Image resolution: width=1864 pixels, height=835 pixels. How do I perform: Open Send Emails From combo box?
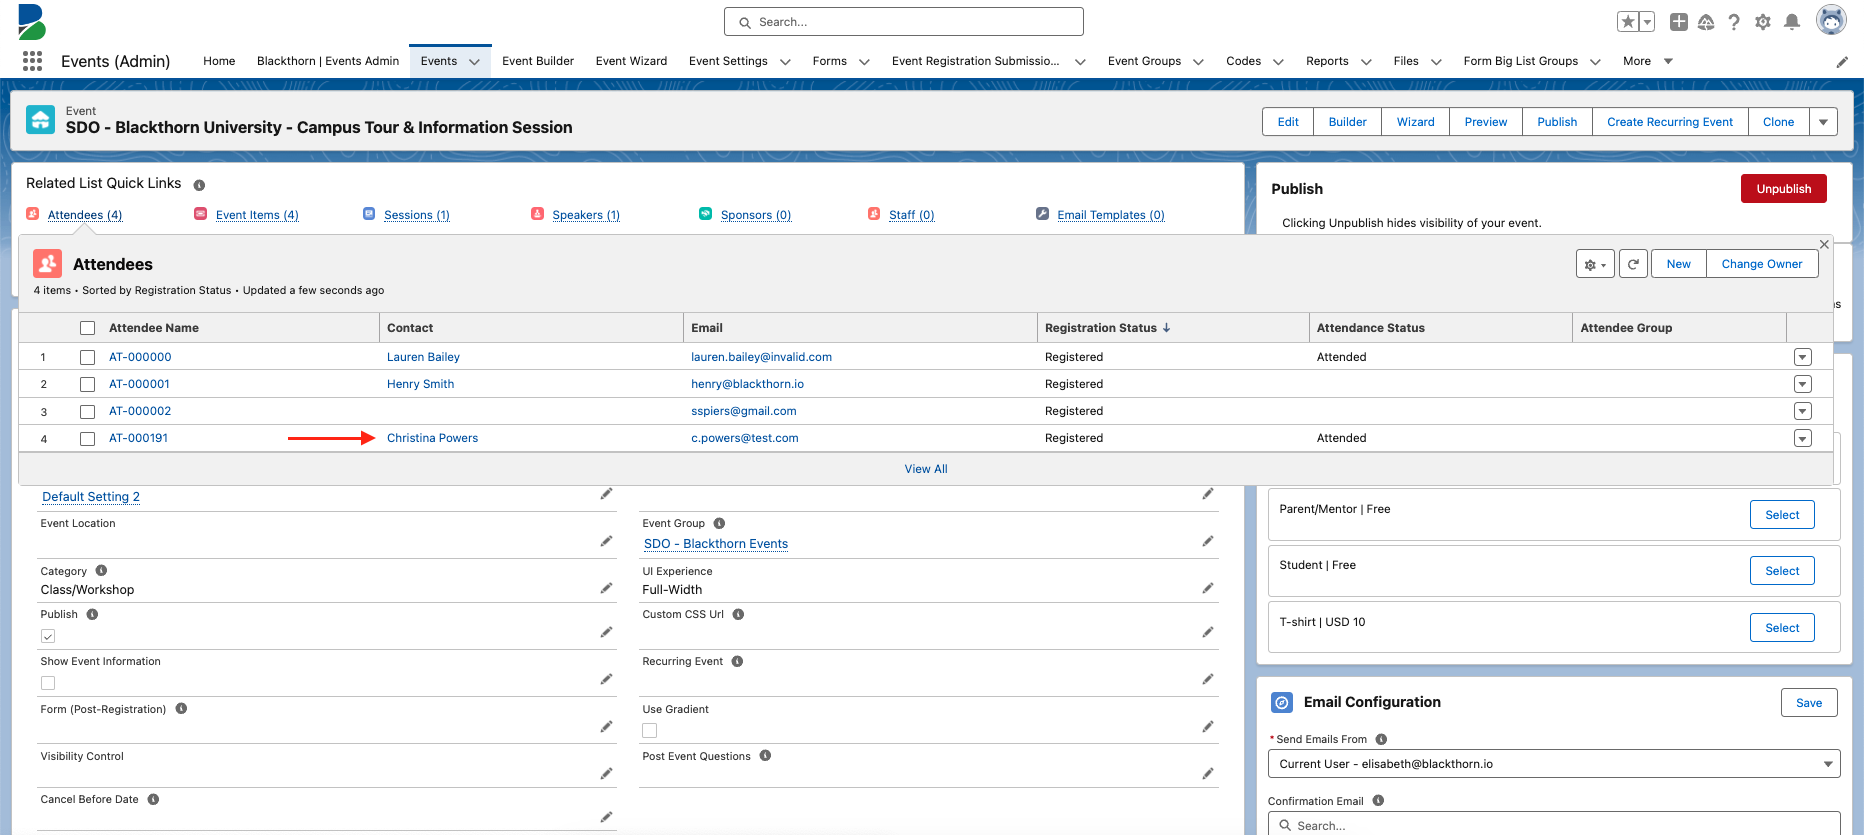pos(1554,764)
